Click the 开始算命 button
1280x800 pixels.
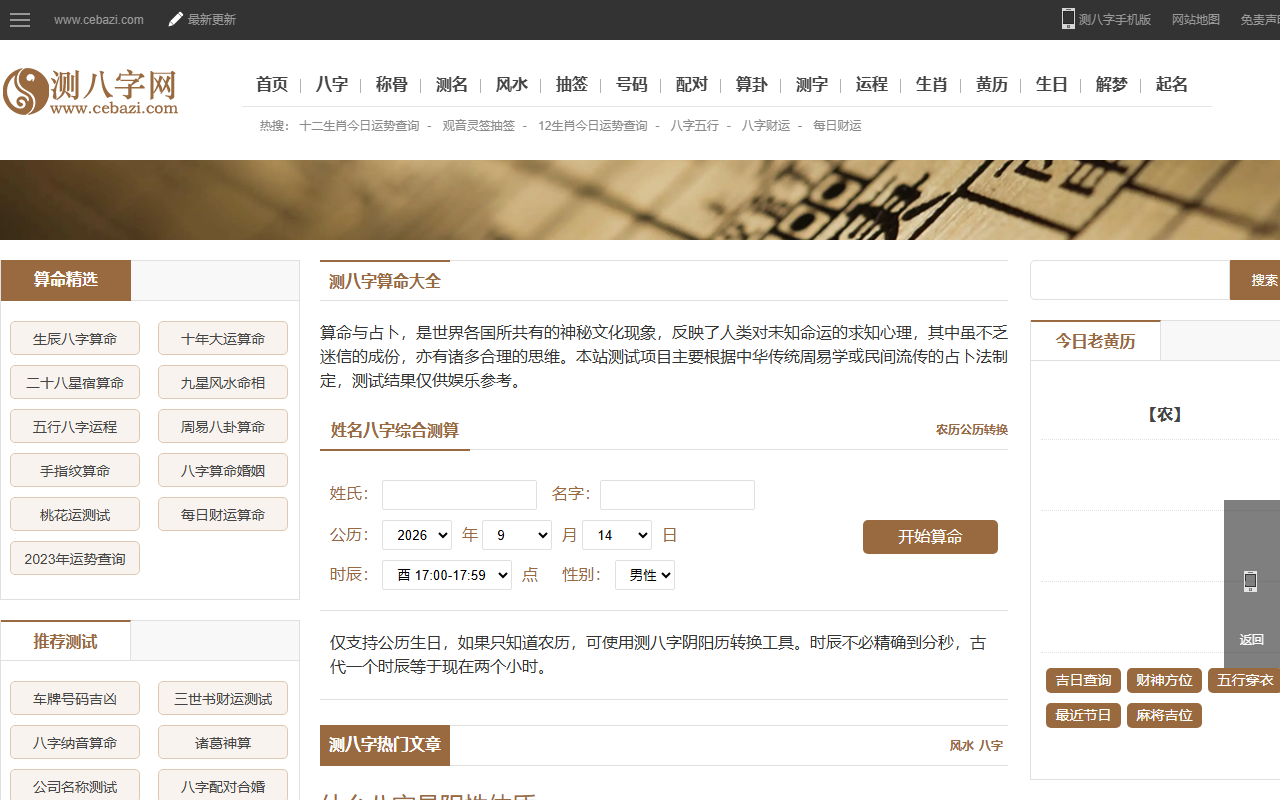(930, 537)
